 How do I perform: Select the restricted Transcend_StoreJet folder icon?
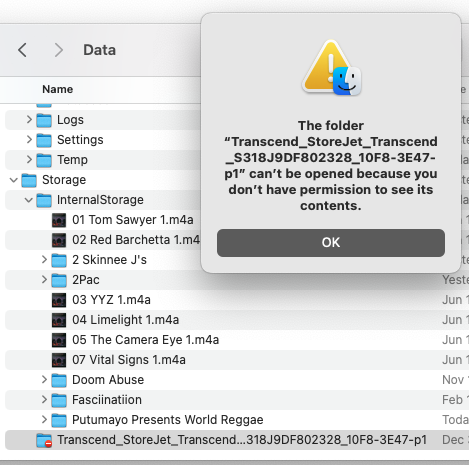[44, 440]
